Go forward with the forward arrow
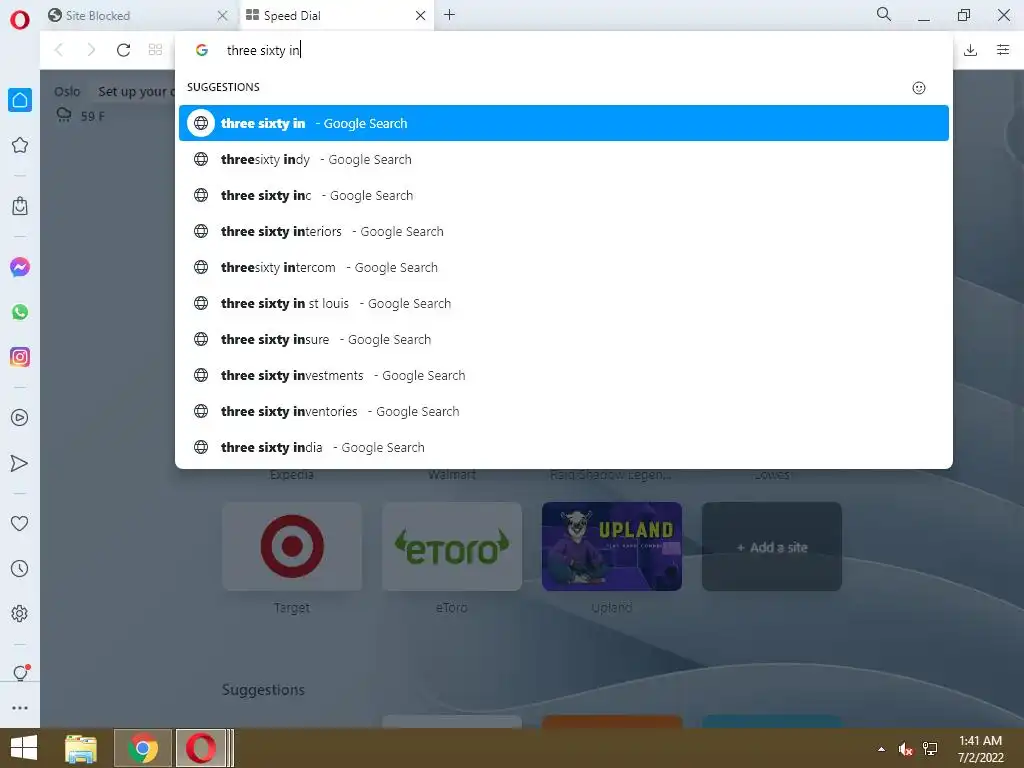The height and width of the screenshot is (768, 1024). 91,50
